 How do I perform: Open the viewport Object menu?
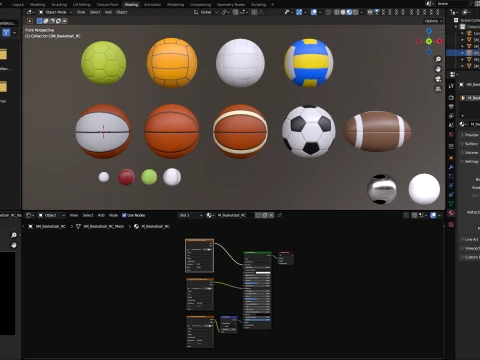click(x=122, y=12)
